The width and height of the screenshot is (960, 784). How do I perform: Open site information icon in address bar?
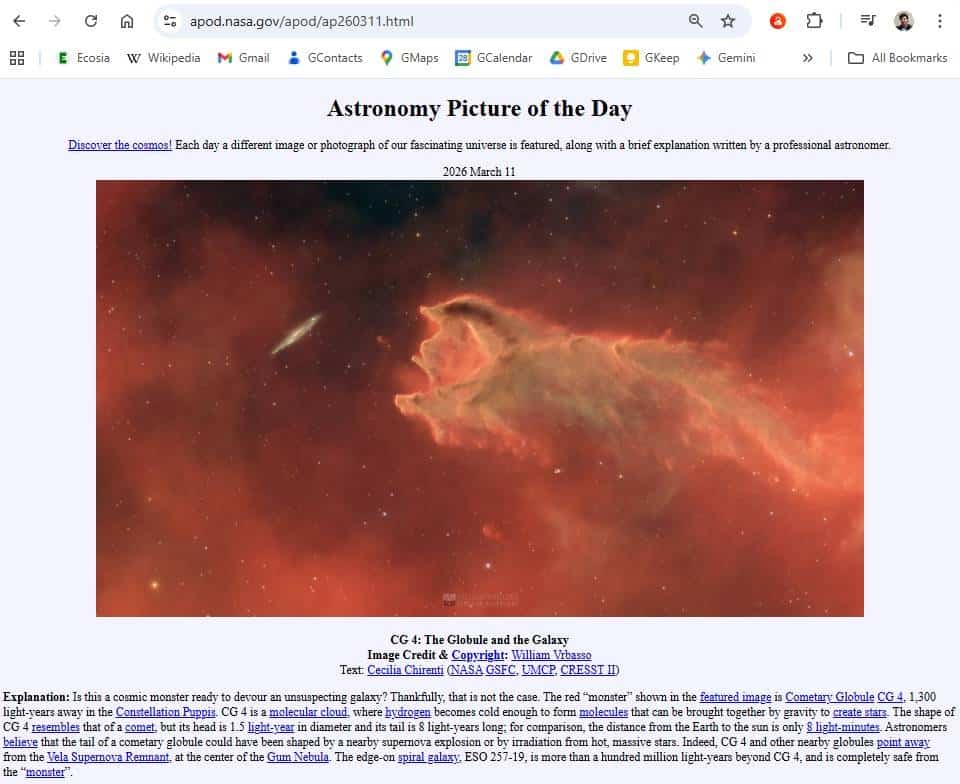pos(170,21)
